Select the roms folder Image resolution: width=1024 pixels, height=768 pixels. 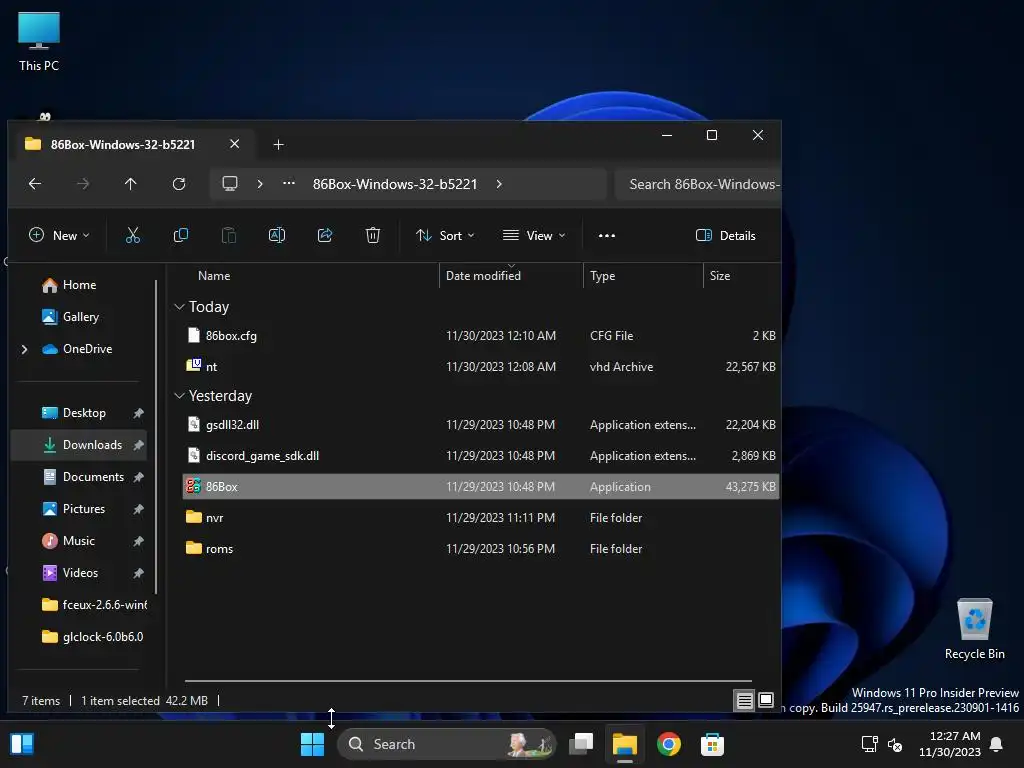tap(481, 549)
